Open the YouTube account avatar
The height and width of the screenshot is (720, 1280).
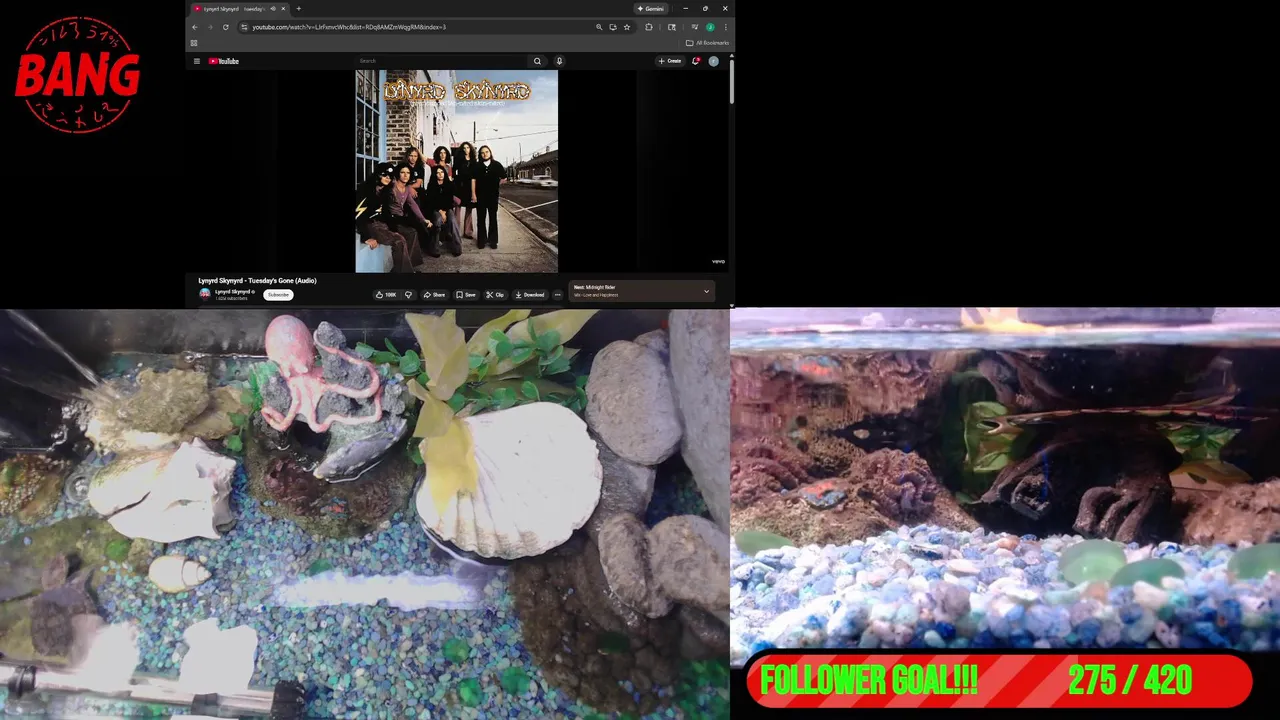[713, 61]
